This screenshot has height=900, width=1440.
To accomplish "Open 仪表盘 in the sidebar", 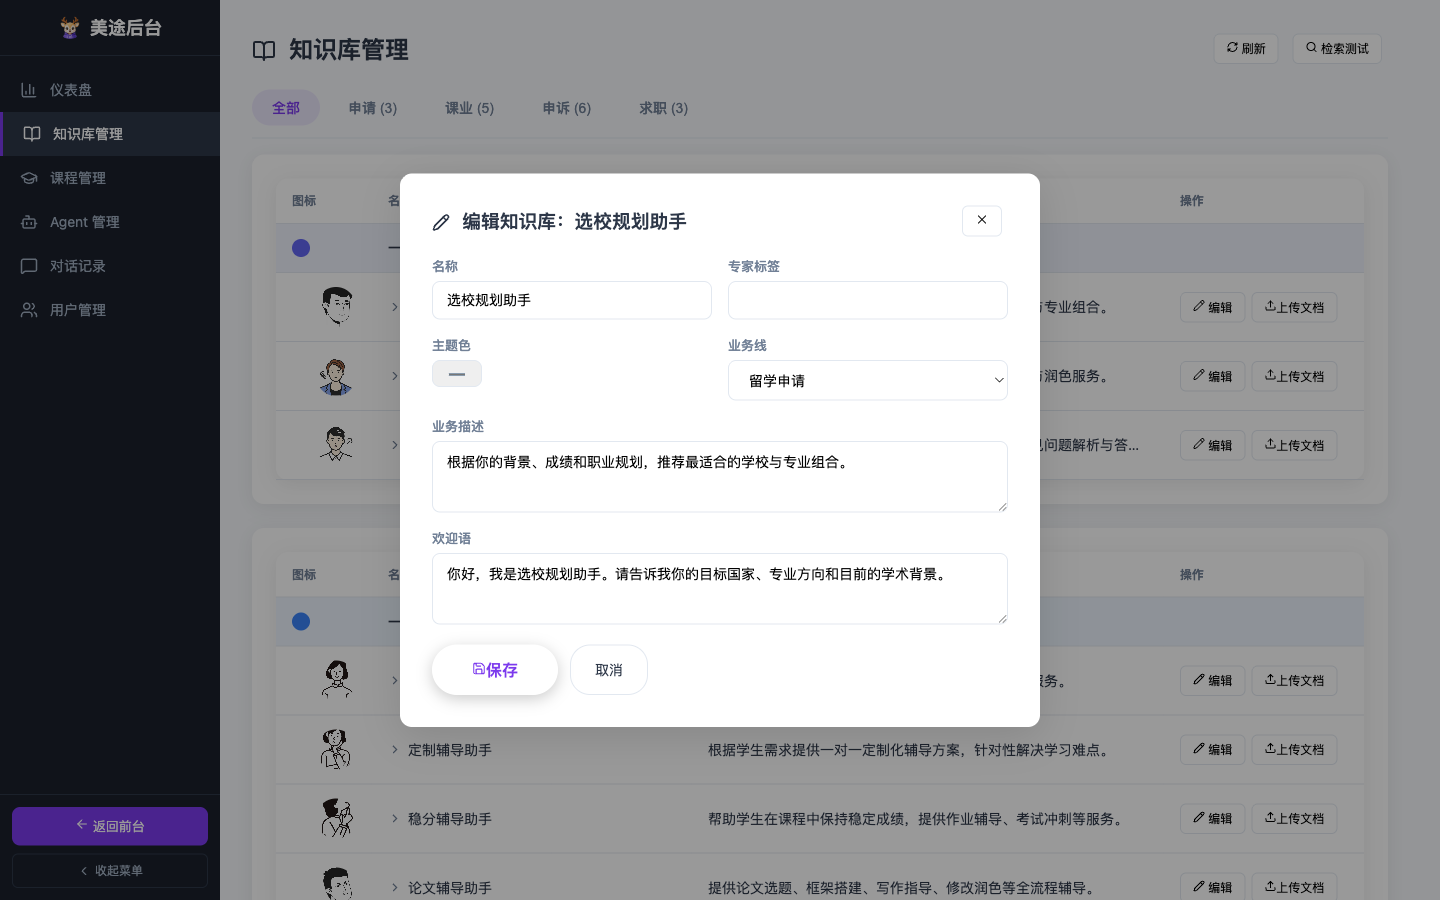I will (x=110, y=90).
